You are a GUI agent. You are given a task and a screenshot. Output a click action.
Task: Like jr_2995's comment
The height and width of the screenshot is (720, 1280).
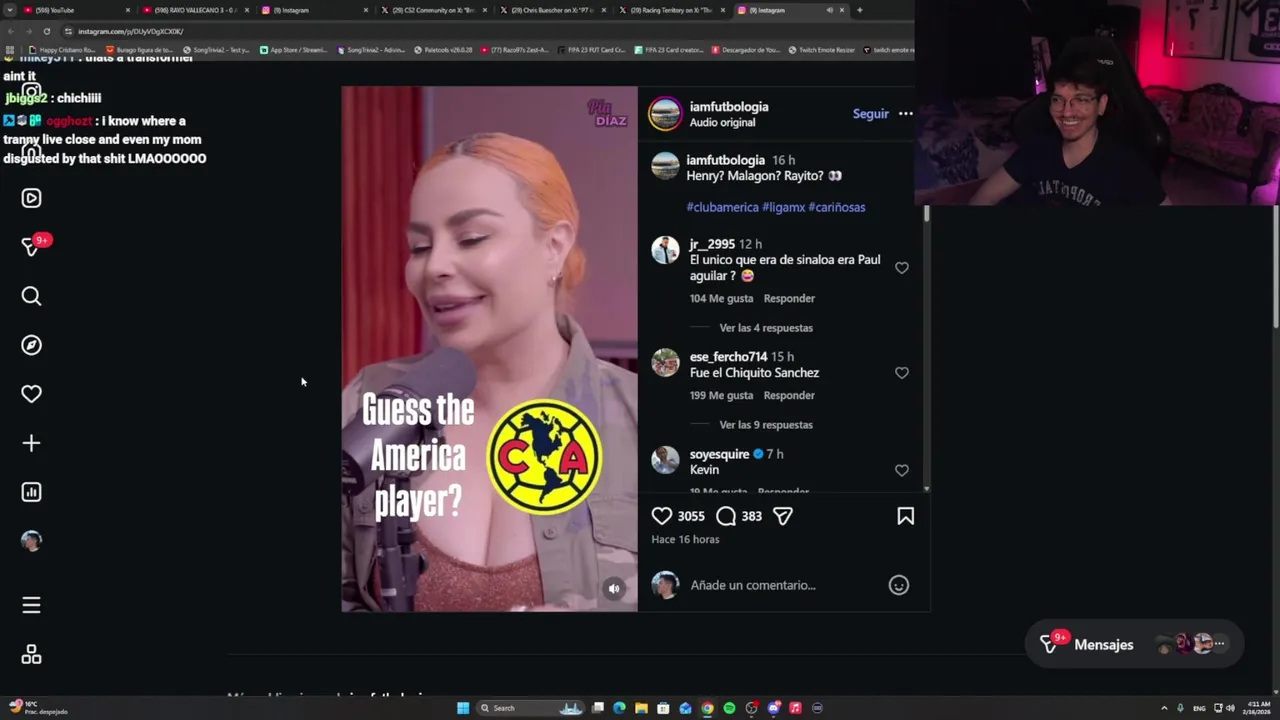pyautogui.click(x=902, y=268)
